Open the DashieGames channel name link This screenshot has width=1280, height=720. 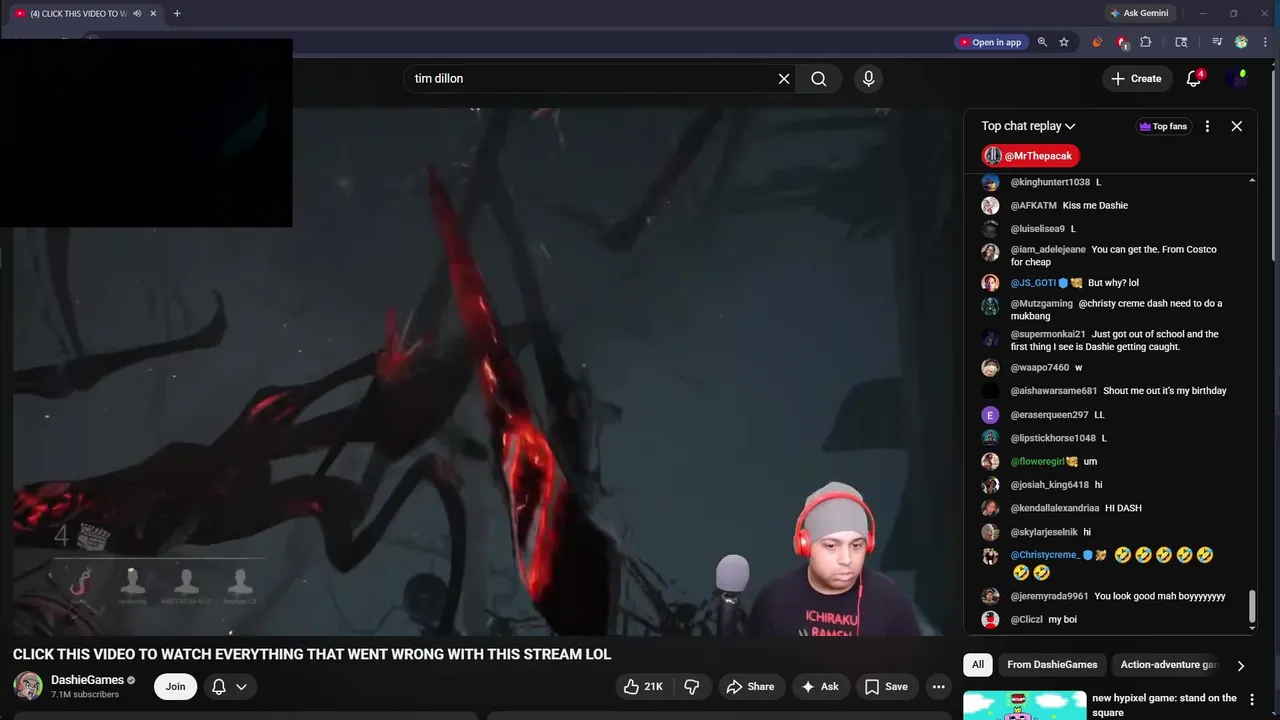[87, 680]
